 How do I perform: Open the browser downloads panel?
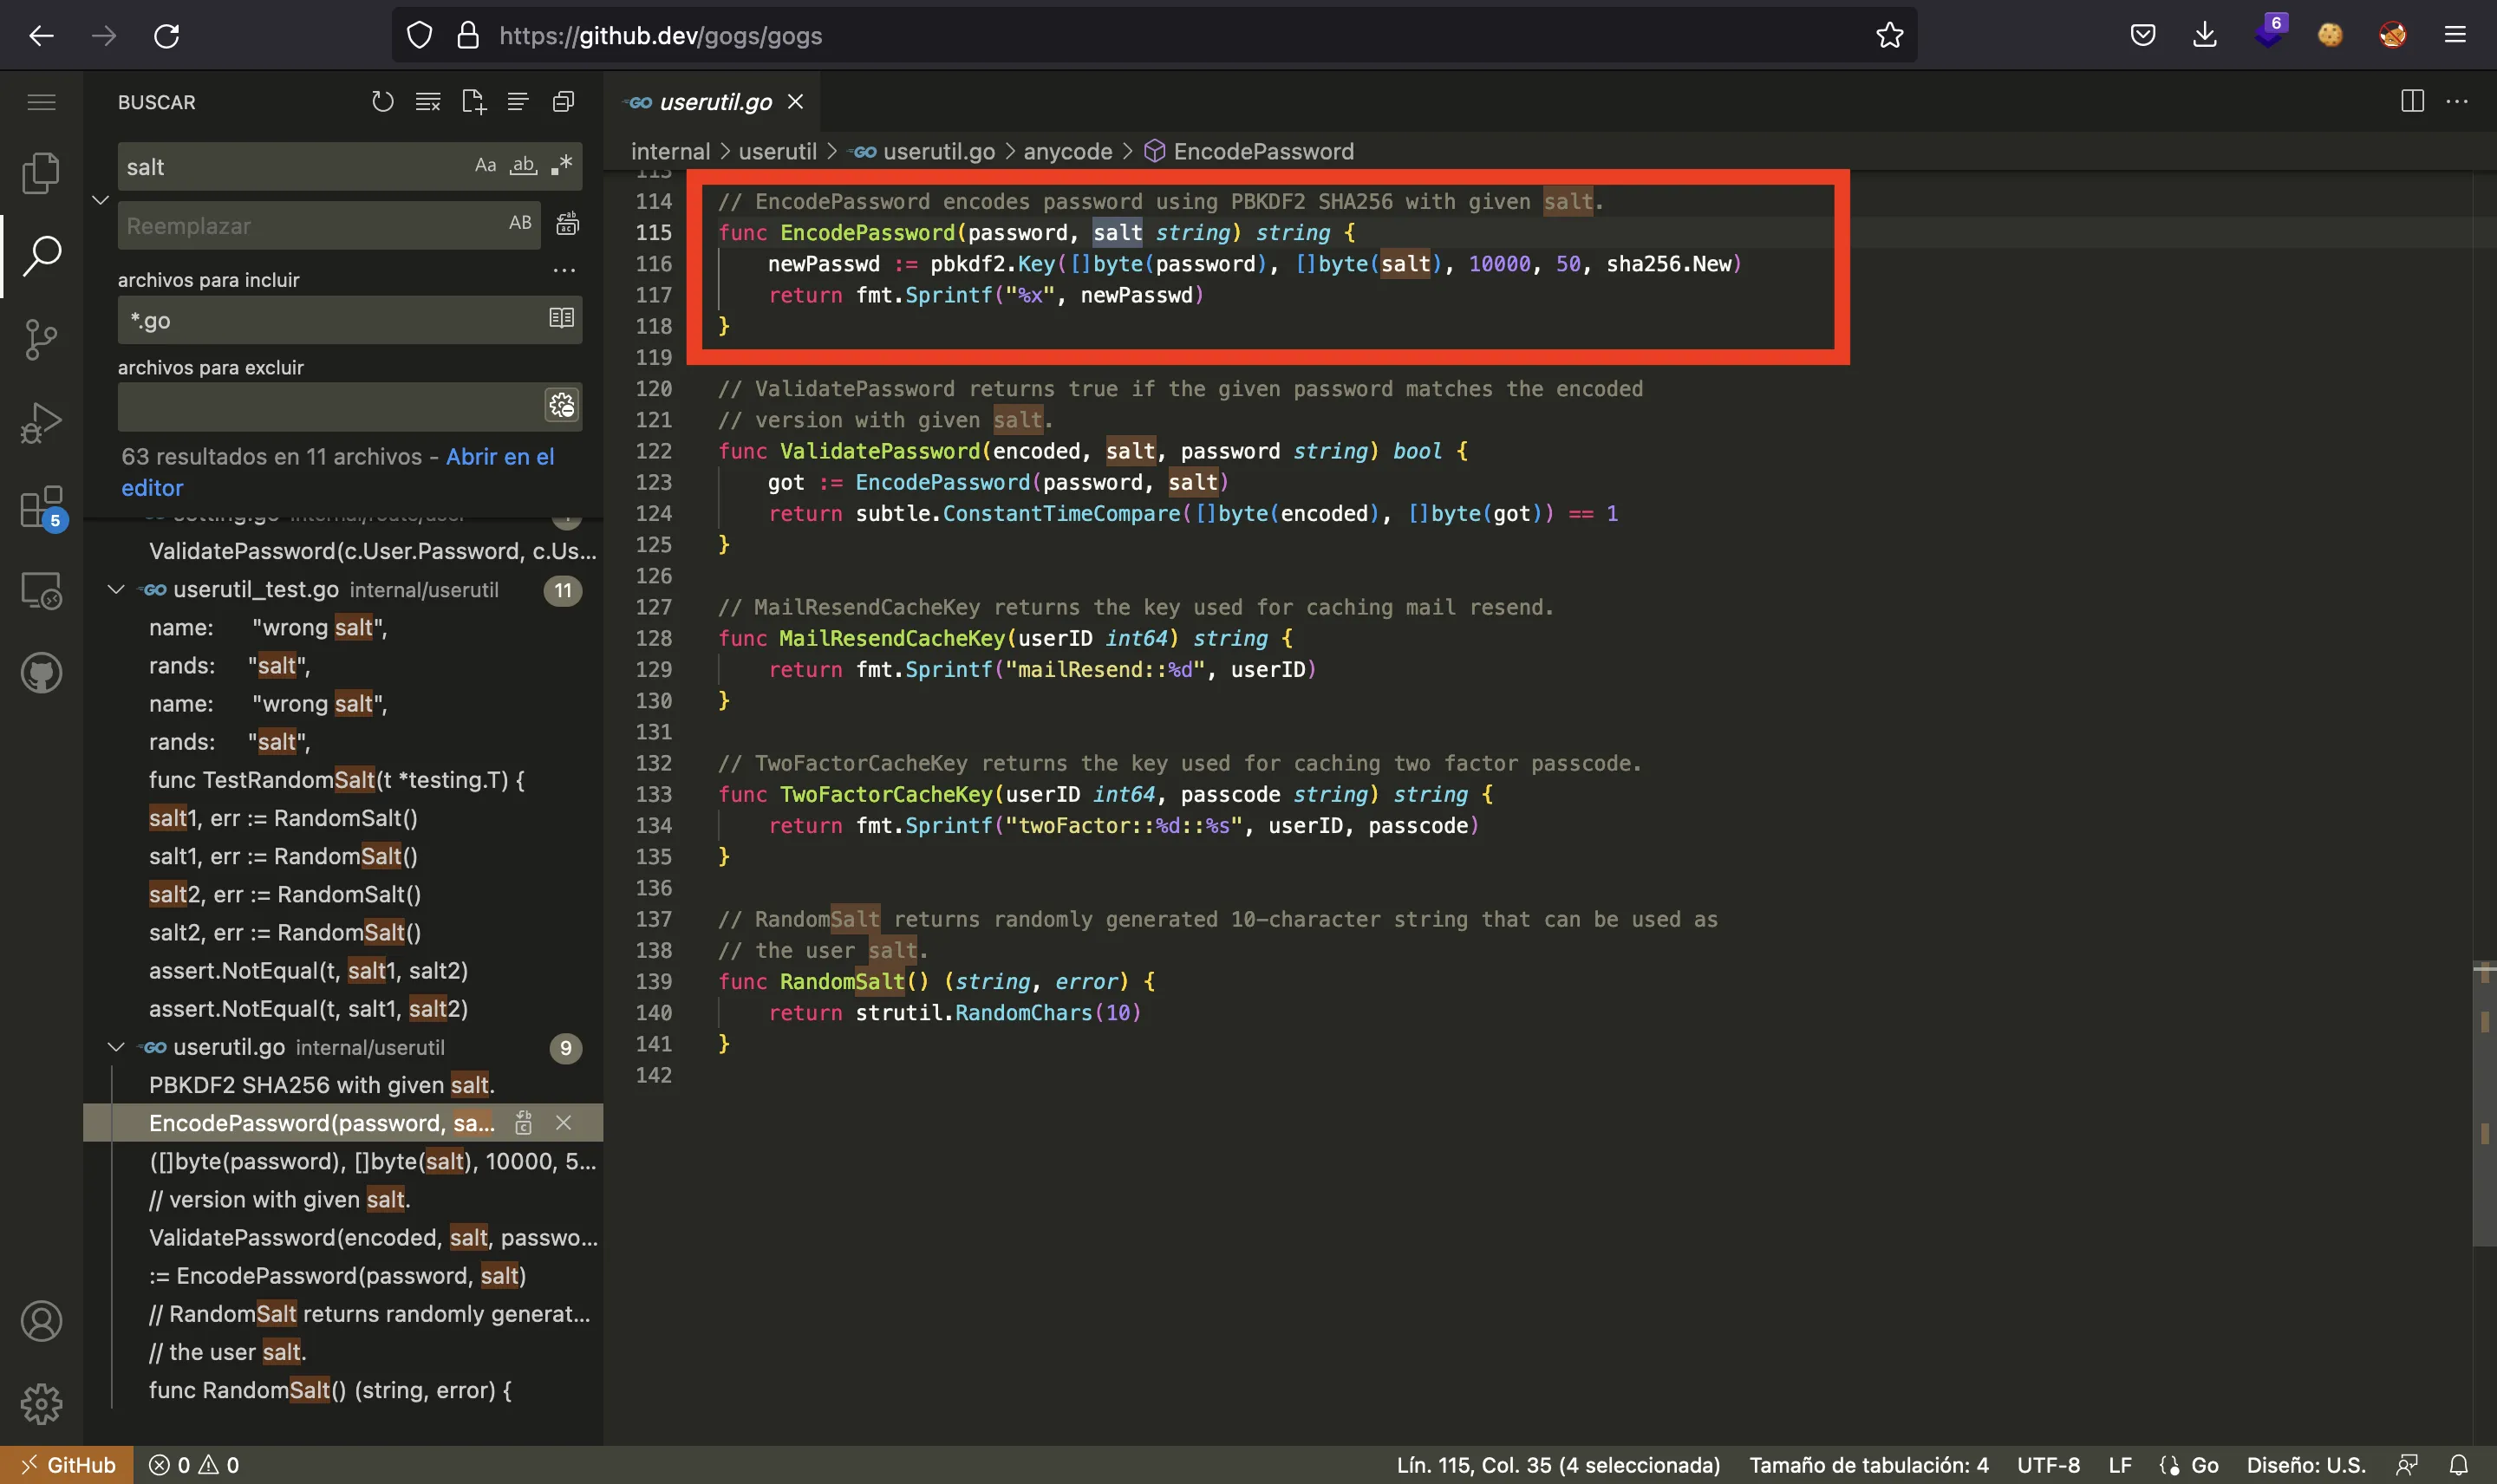tap(2205, 35)
